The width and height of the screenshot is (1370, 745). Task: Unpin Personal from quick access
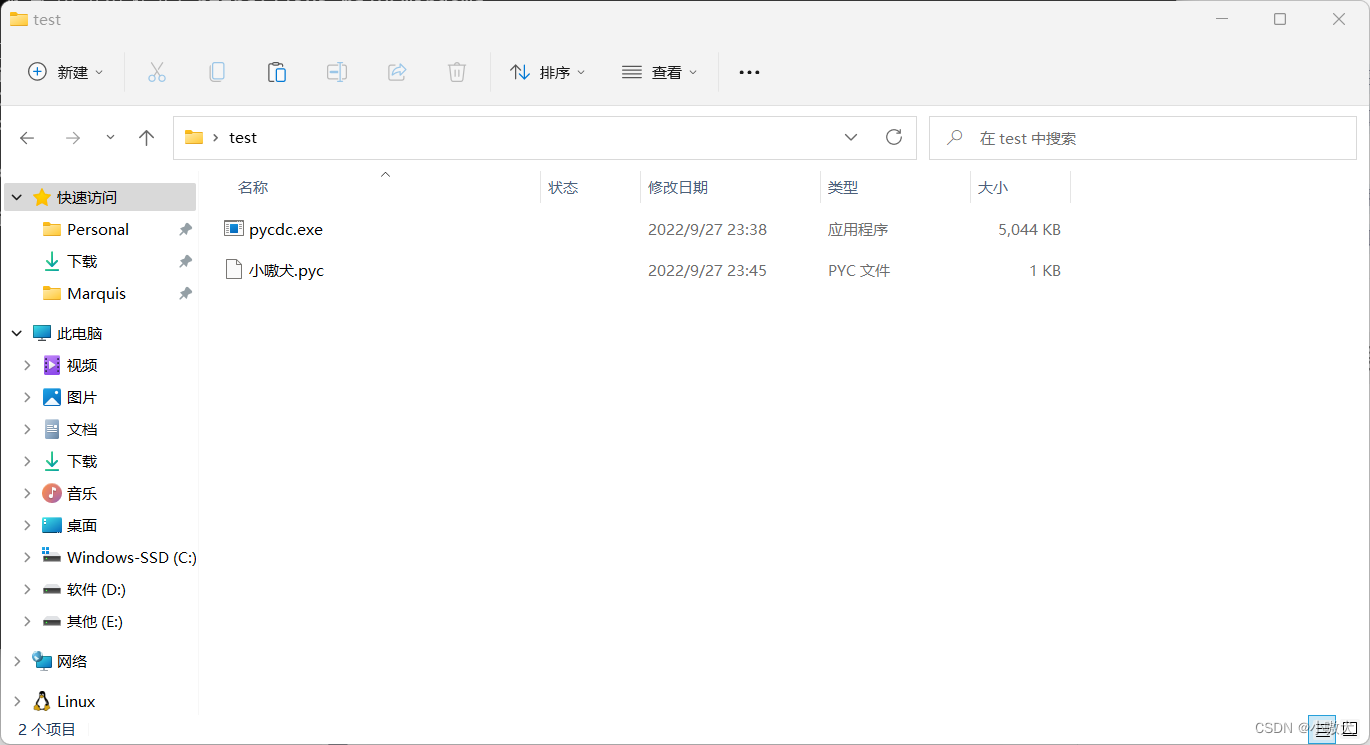coord(185,229)
